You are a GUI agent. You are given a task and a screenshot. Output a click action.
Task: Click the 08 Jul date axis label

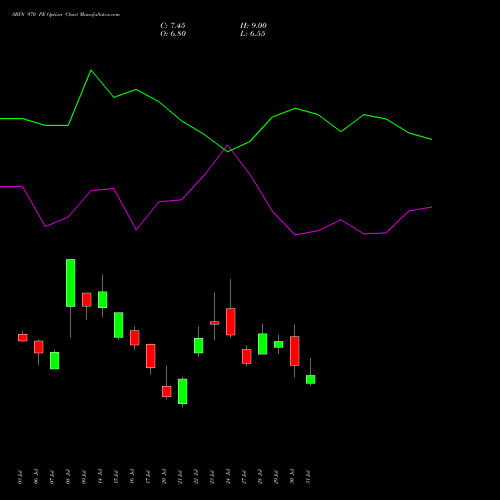[68, 477]
